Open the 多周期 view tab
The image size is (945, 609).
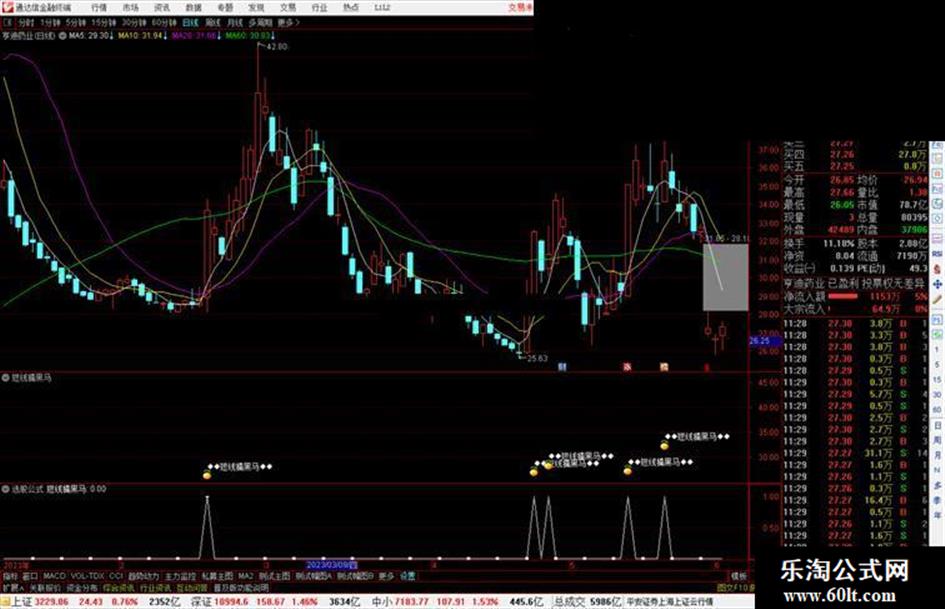click(x=260, y=22)
